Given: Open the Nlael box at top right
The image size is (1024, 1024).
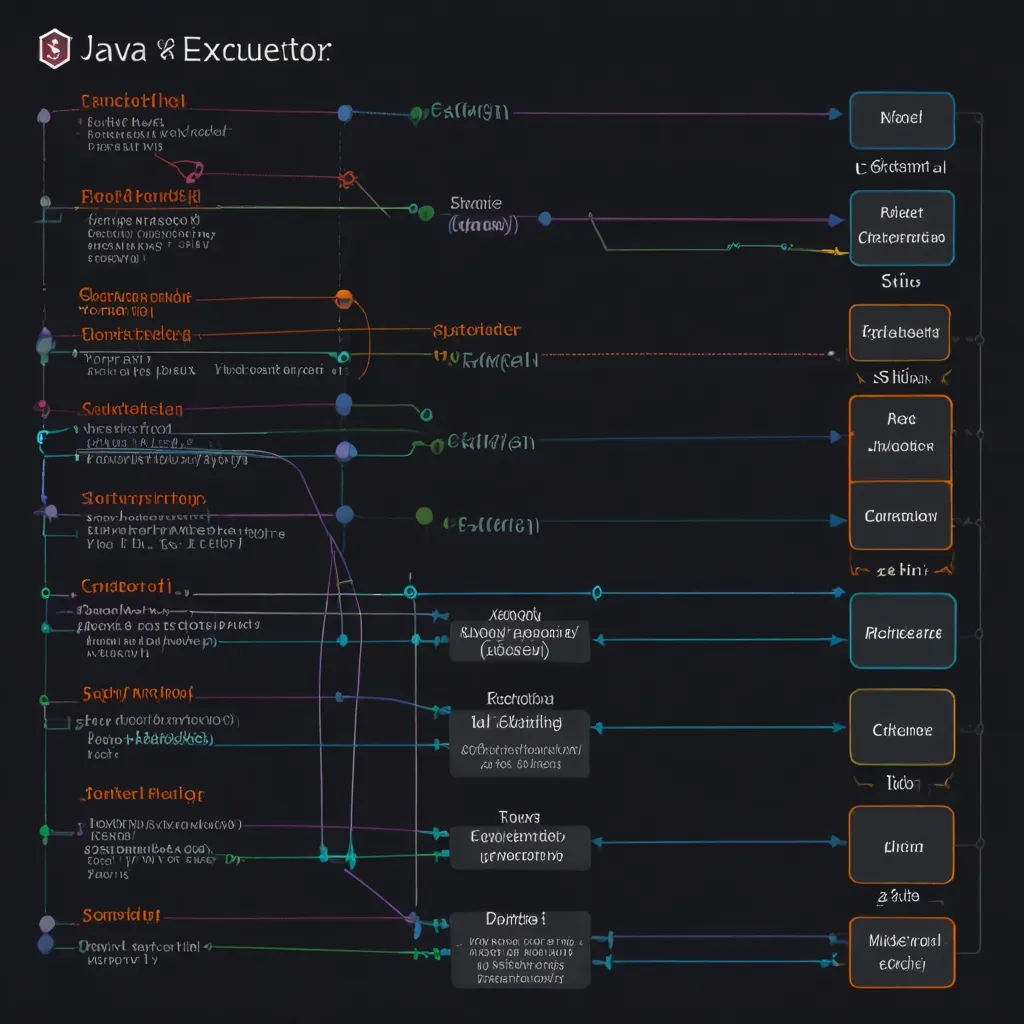Looking at the screenshot, I should tap(901, 120).
